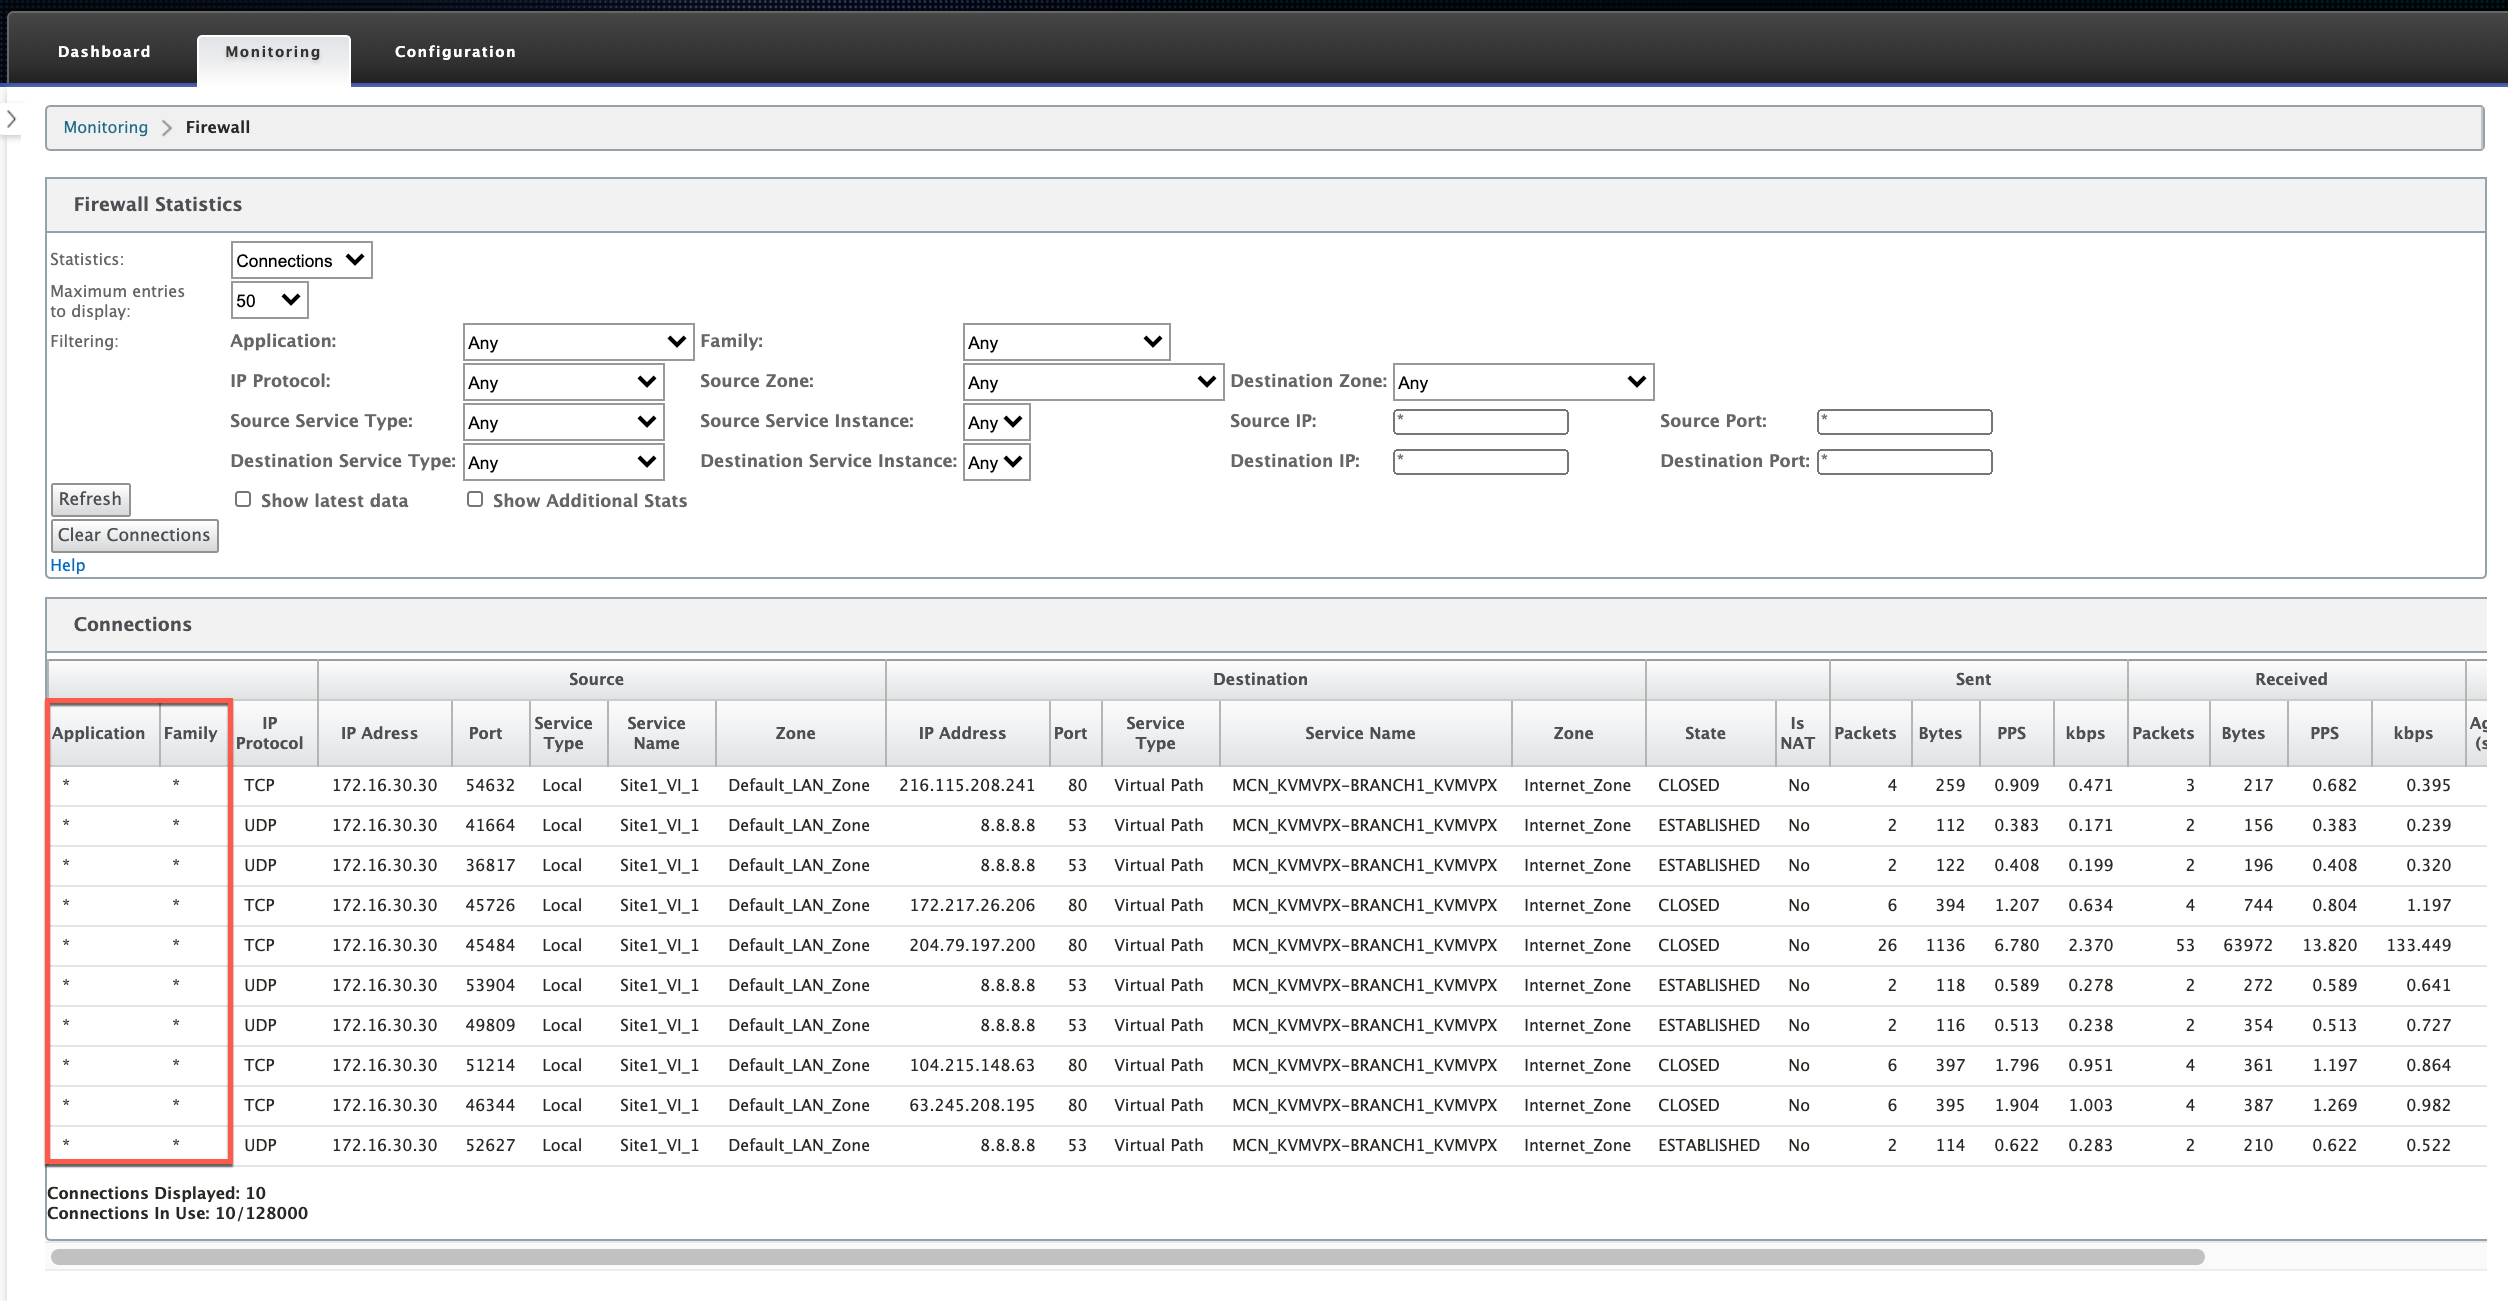Open Source Service Instance dropdown
The height and width of the screenshot is (1301, 2508).
coord(996,422)
